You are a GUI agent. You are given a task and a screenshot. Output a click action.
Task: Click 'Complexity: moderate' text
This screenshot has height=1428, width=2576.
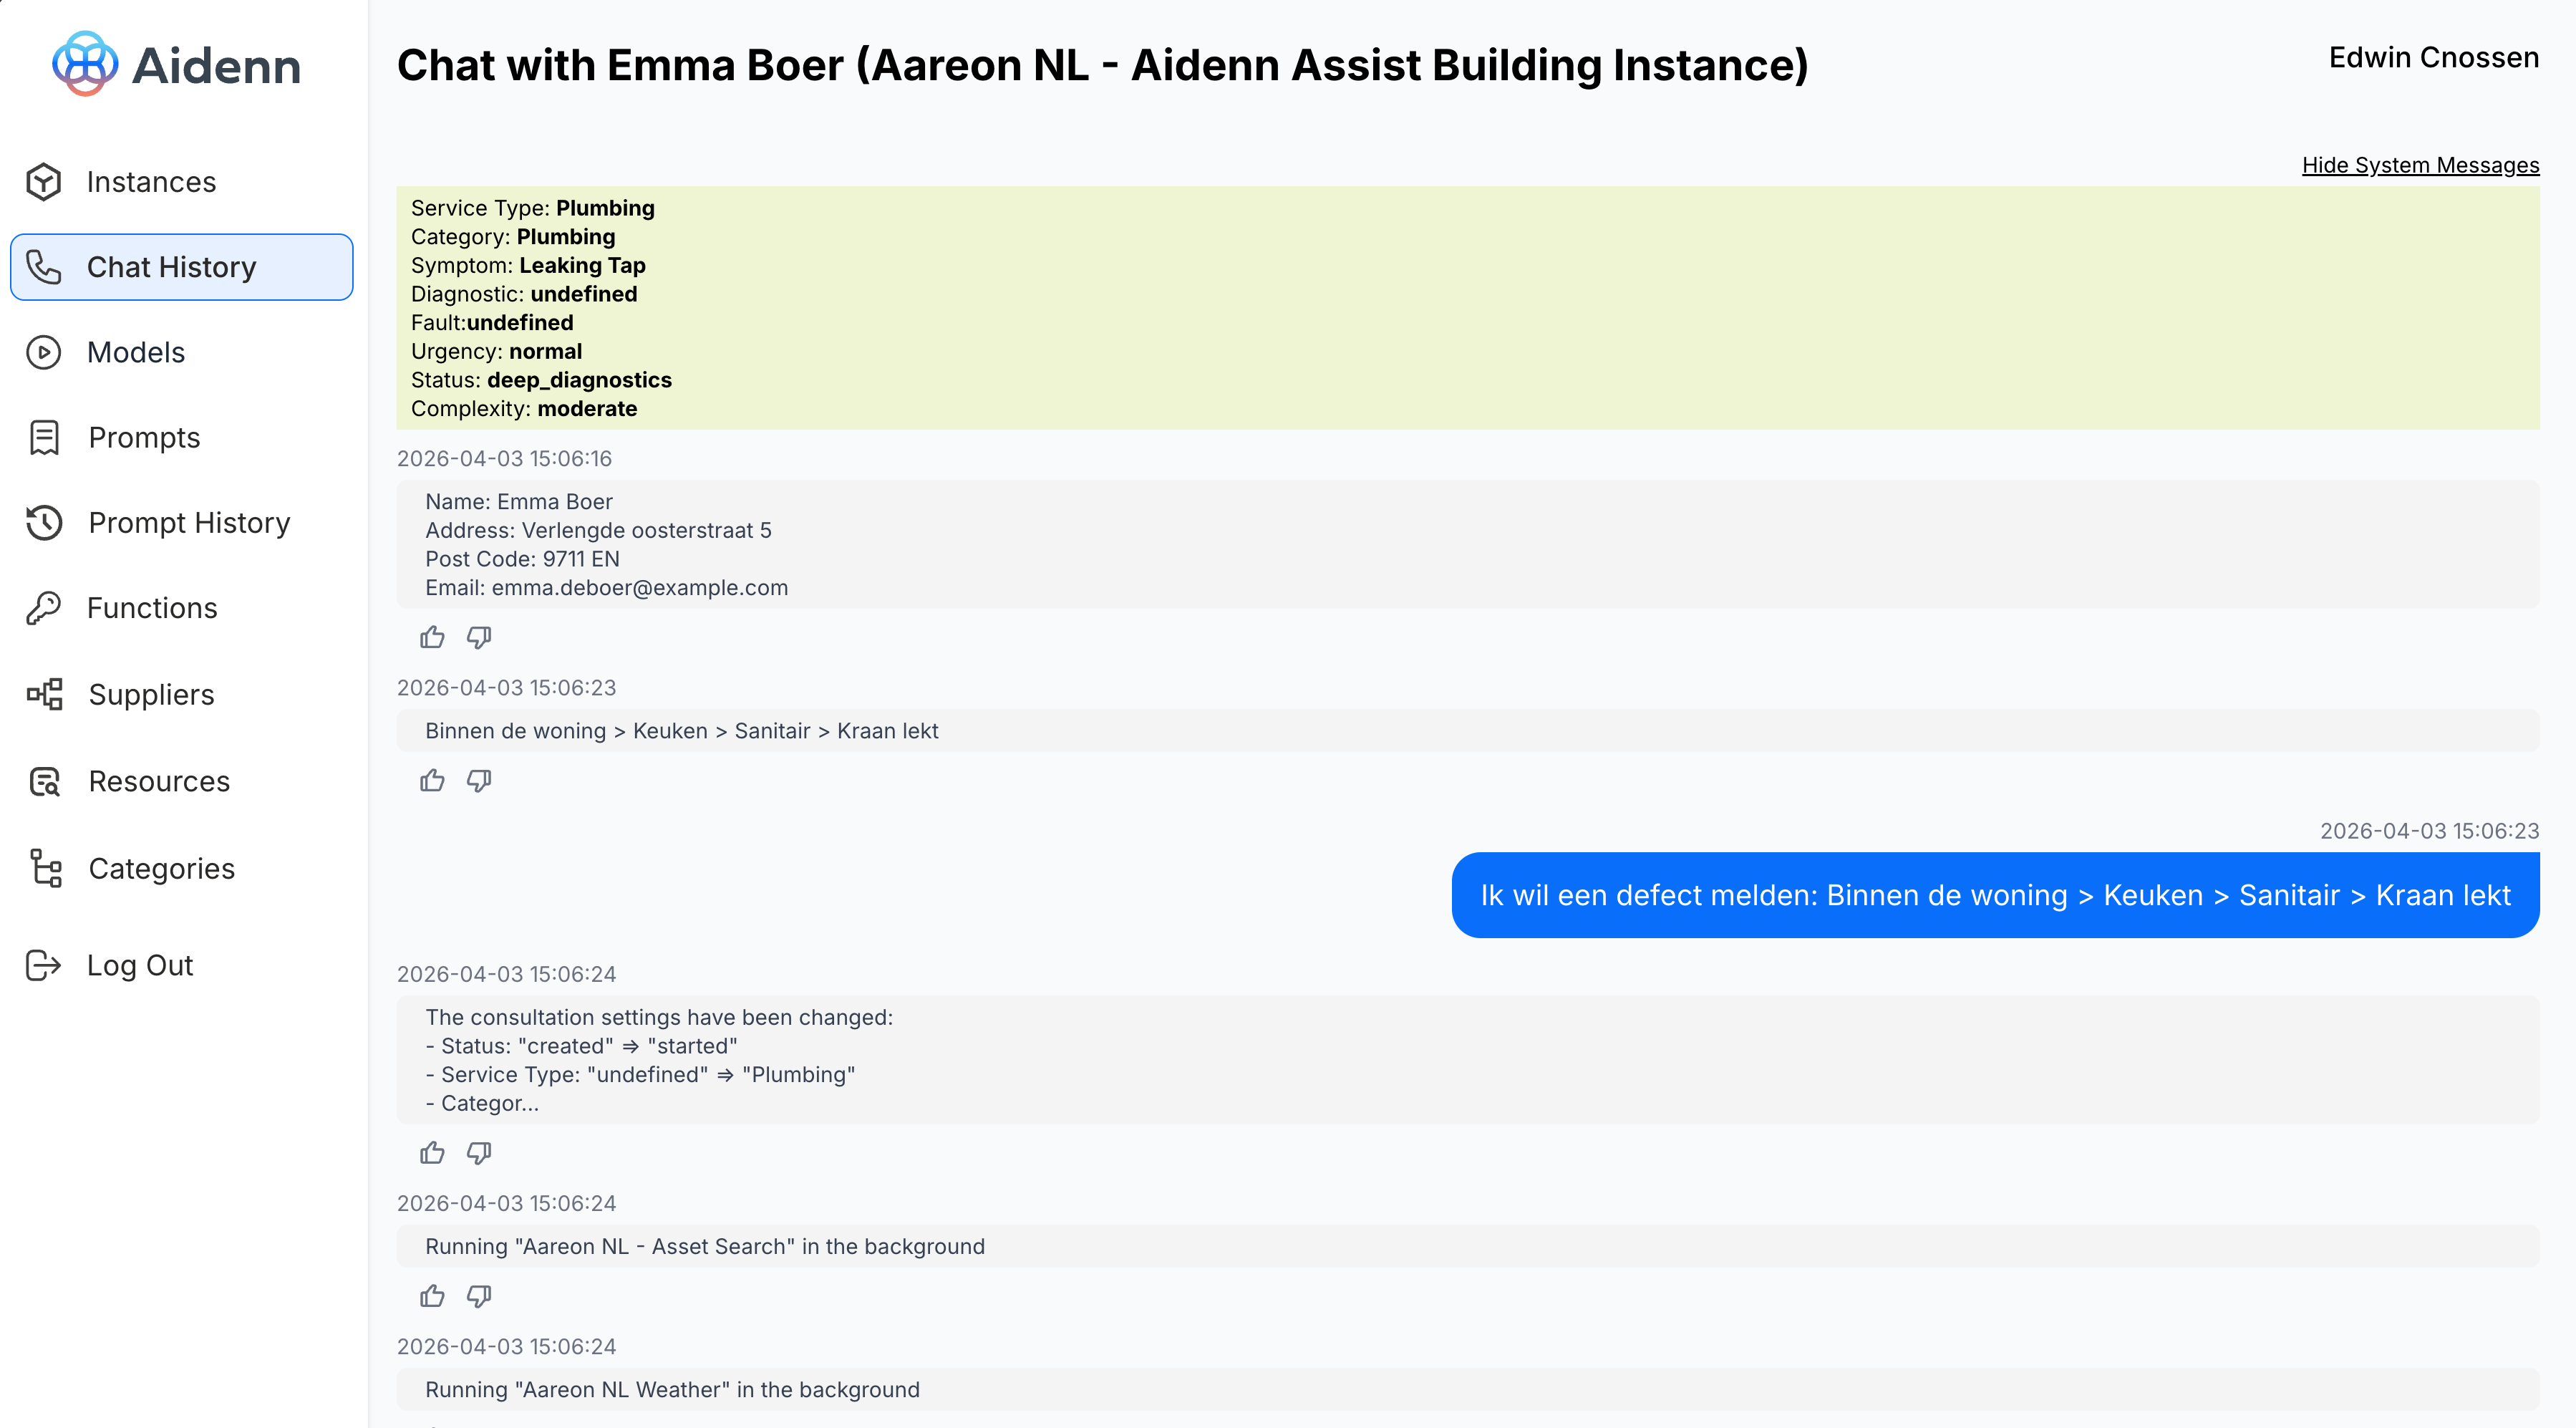(524, 409)
